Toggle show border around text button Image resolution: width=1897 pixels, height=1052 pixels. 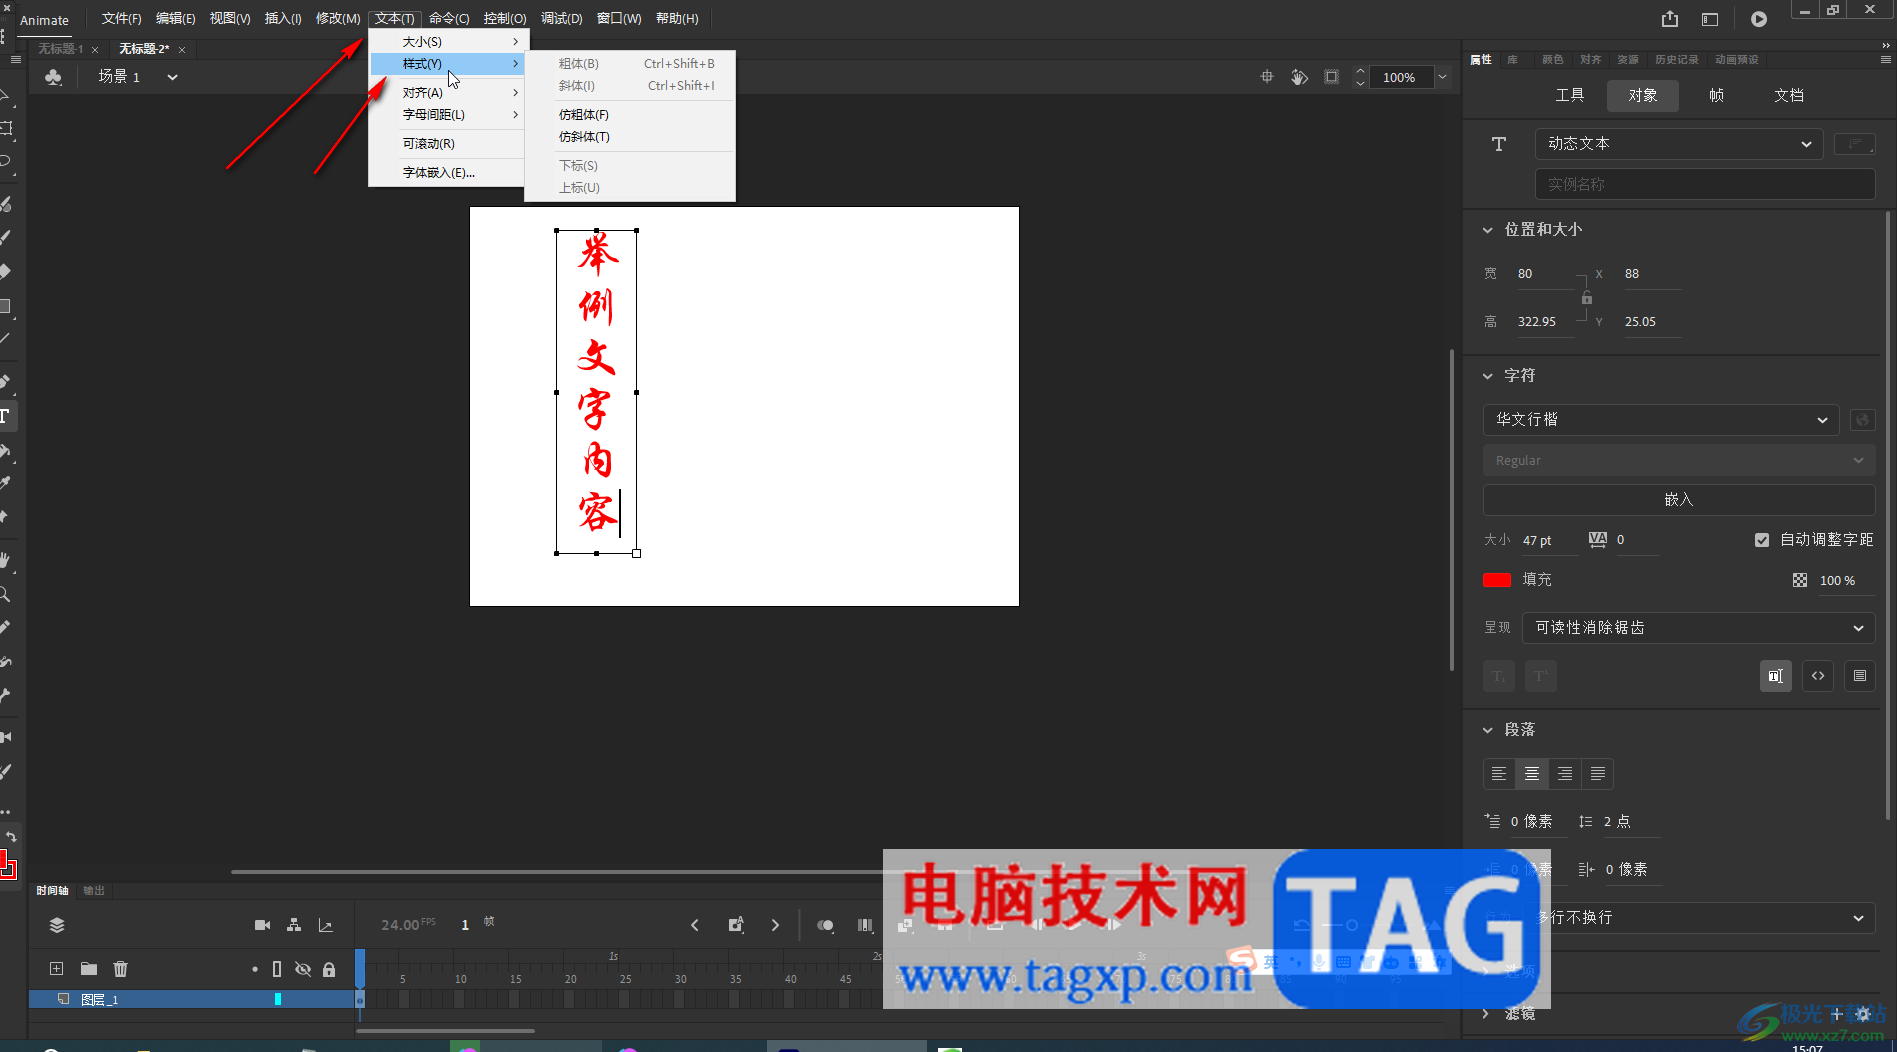point(1860,676)
